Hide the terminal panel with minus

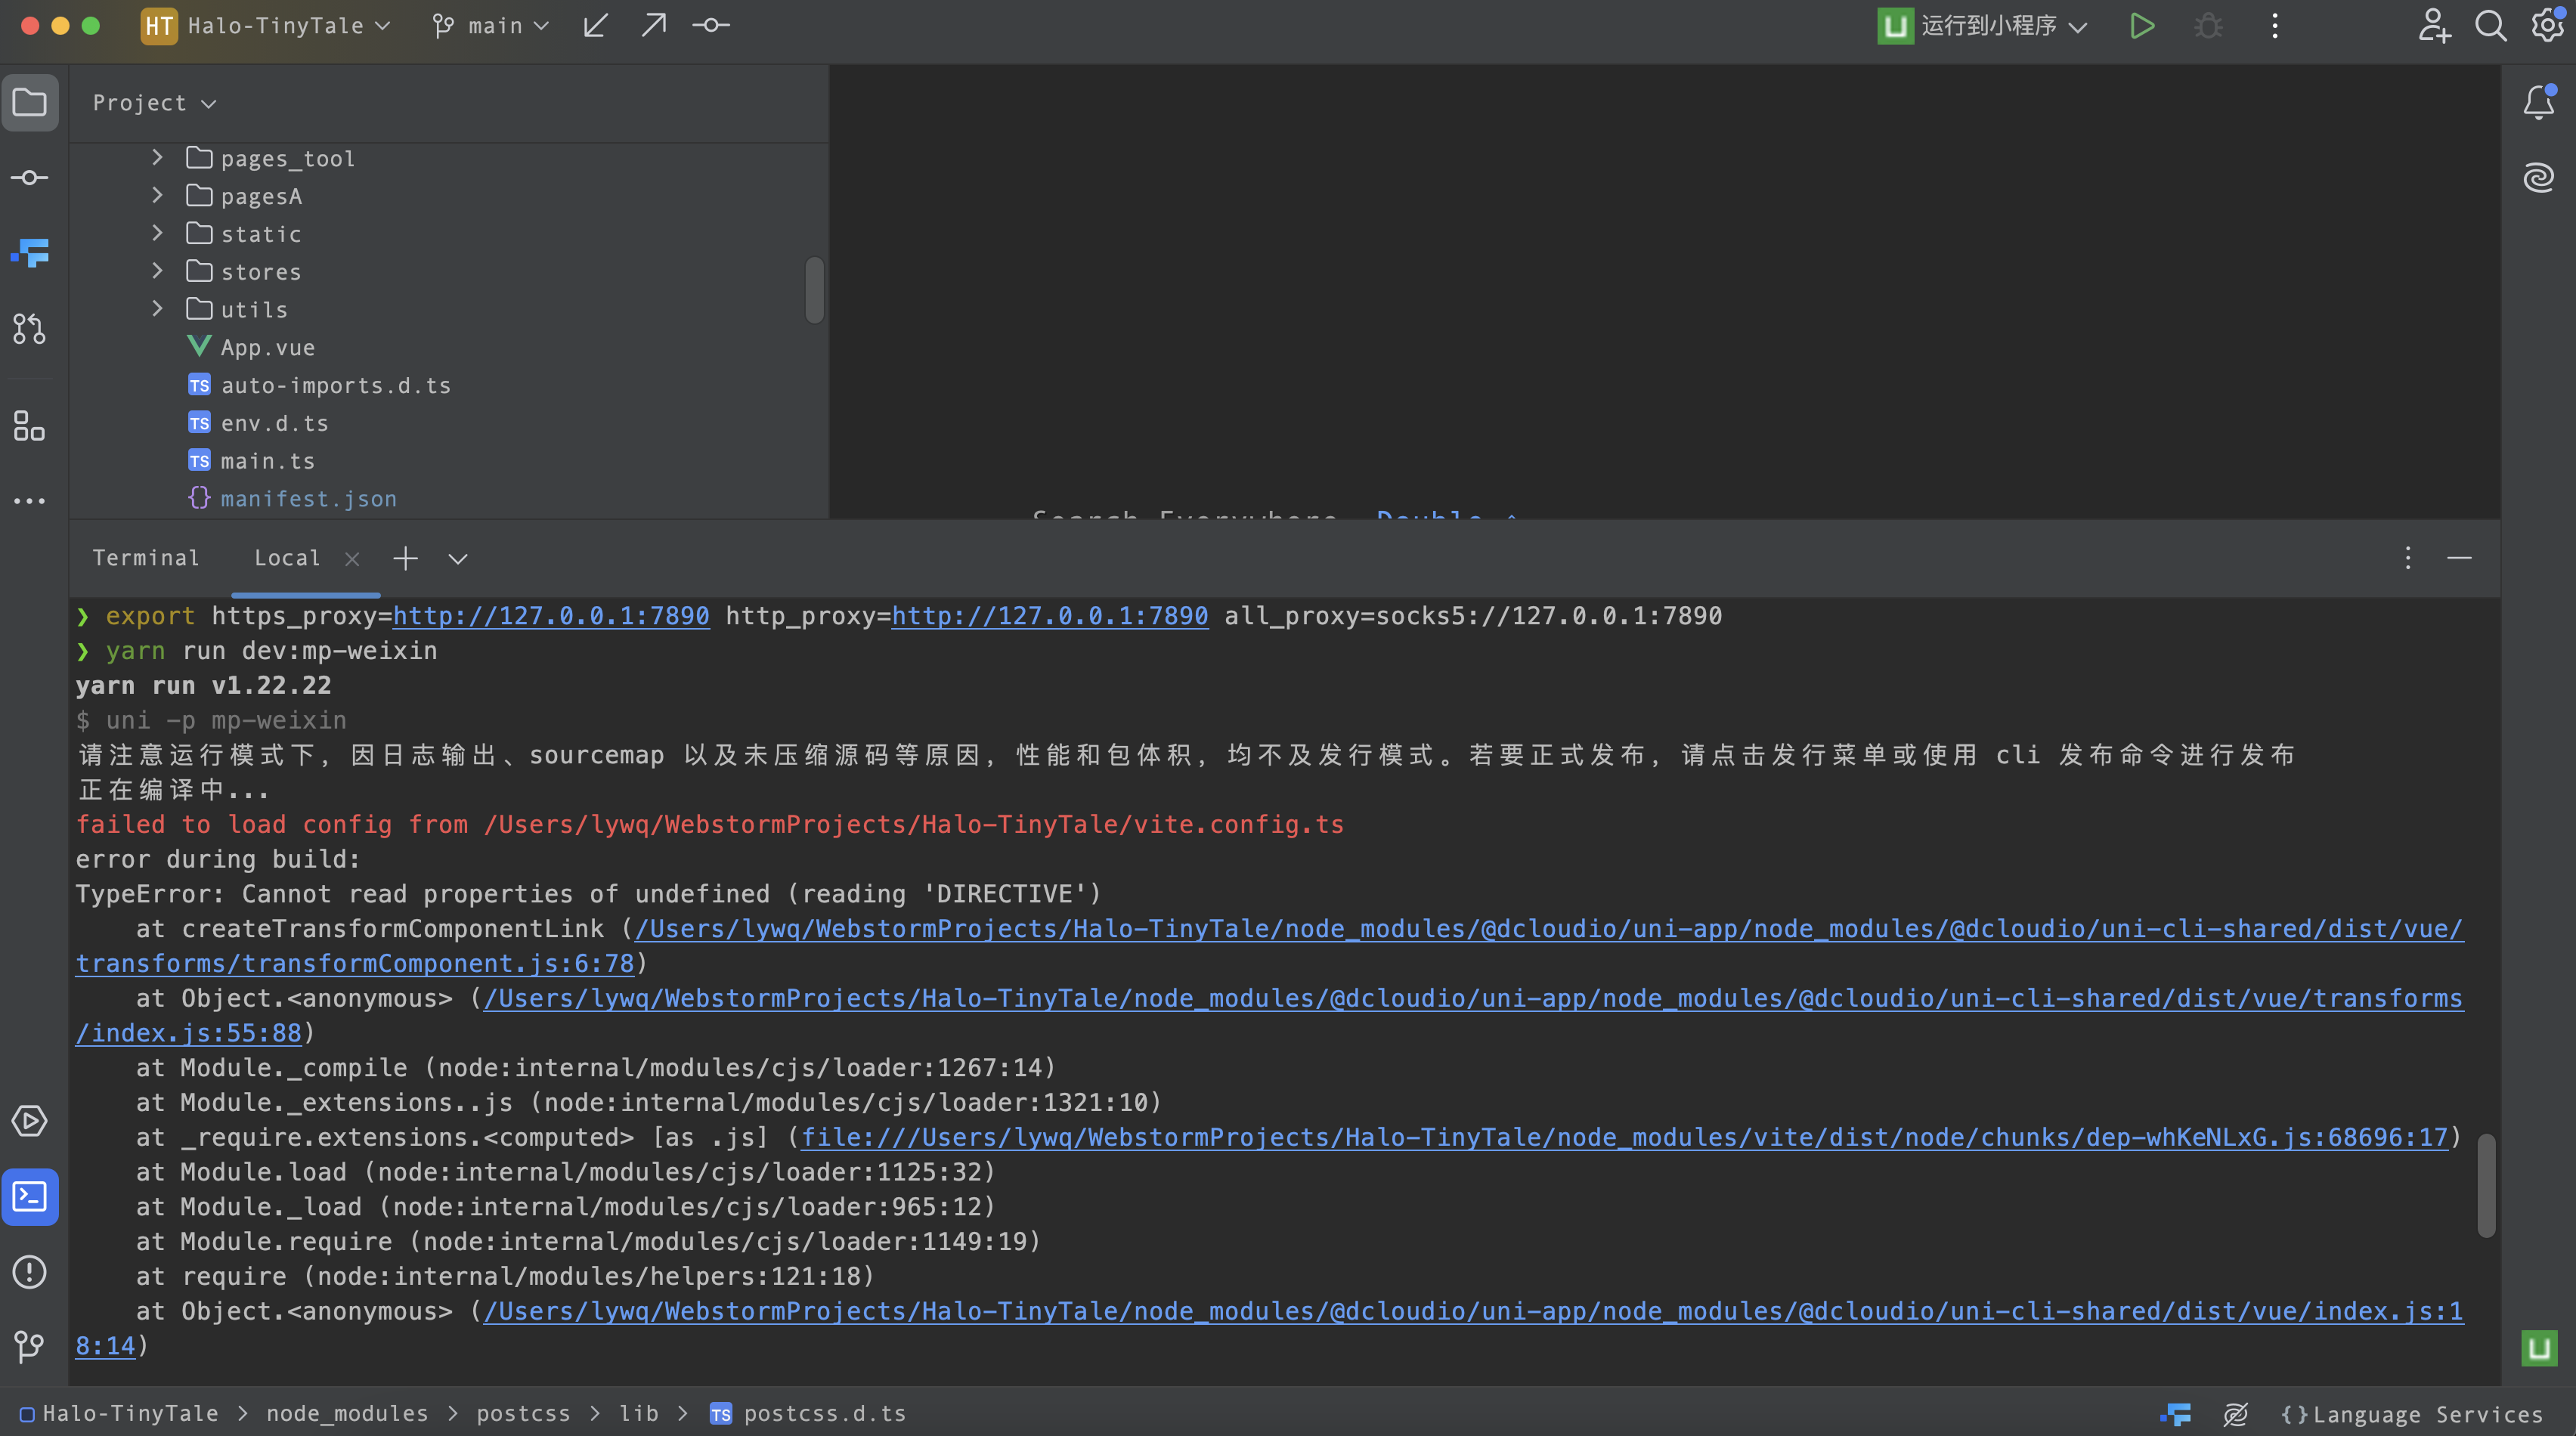(x=2460, y=558)
